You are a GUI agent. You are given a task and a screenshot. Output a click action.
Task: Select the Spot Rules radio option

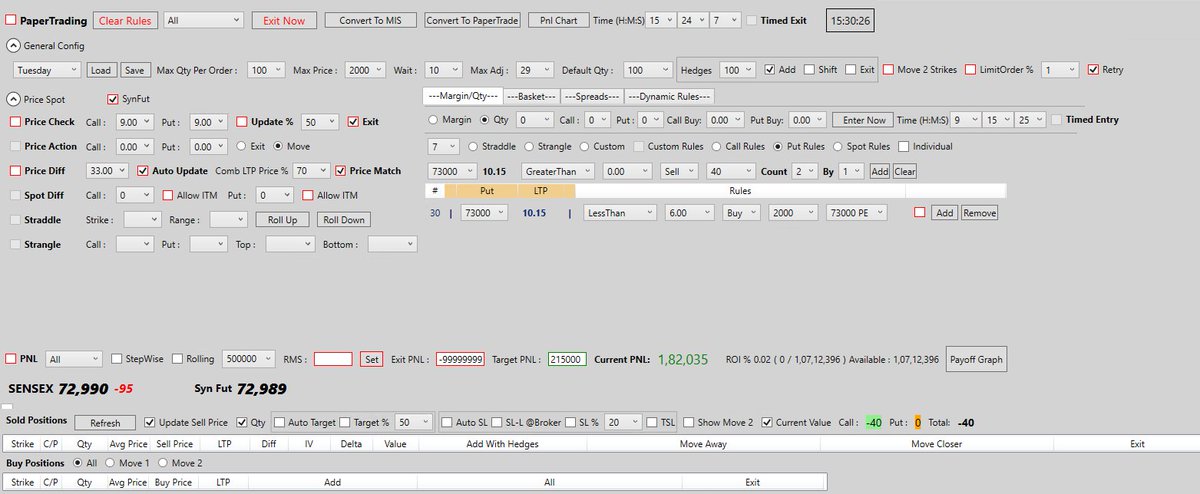coord(838,146)
